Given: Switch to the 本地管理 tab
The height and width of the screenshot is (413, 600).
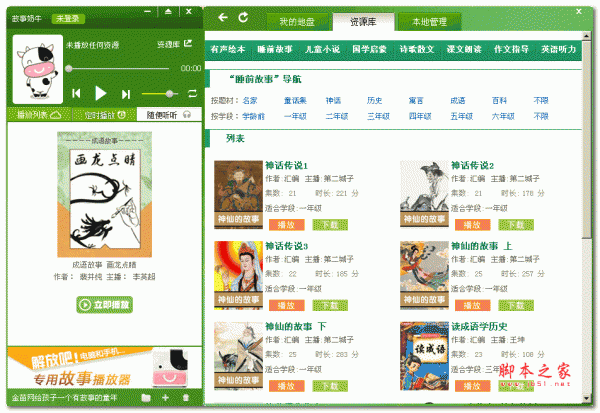Looking at the screenshot, I should pyautogui.click(x=429, y=22).
